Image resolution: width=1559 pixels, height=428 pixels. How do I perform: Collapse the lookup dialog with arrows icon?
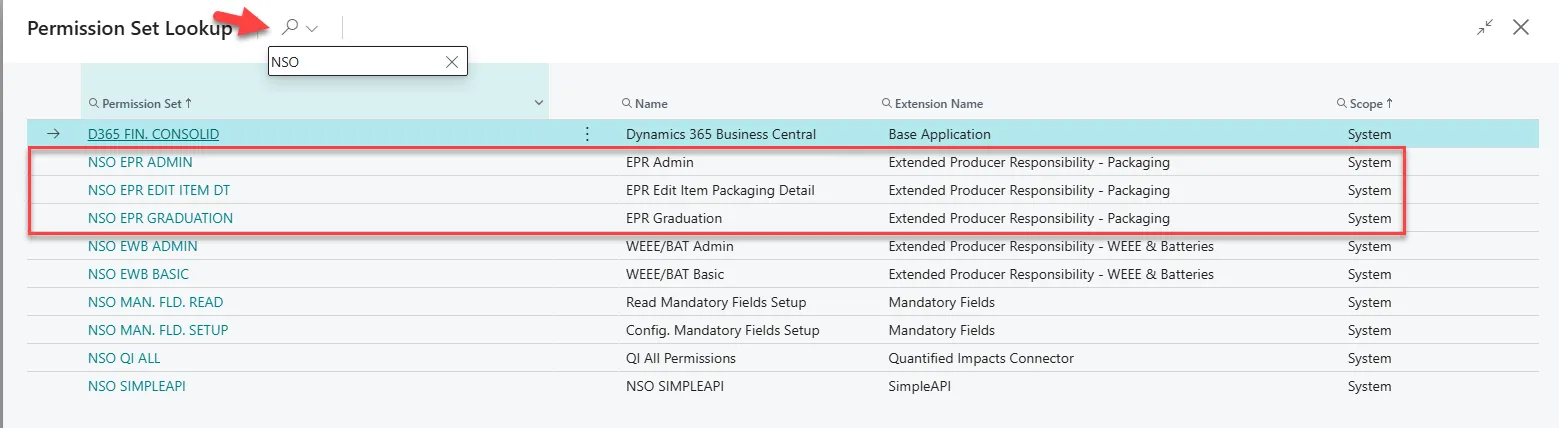tap(1485, 28)
